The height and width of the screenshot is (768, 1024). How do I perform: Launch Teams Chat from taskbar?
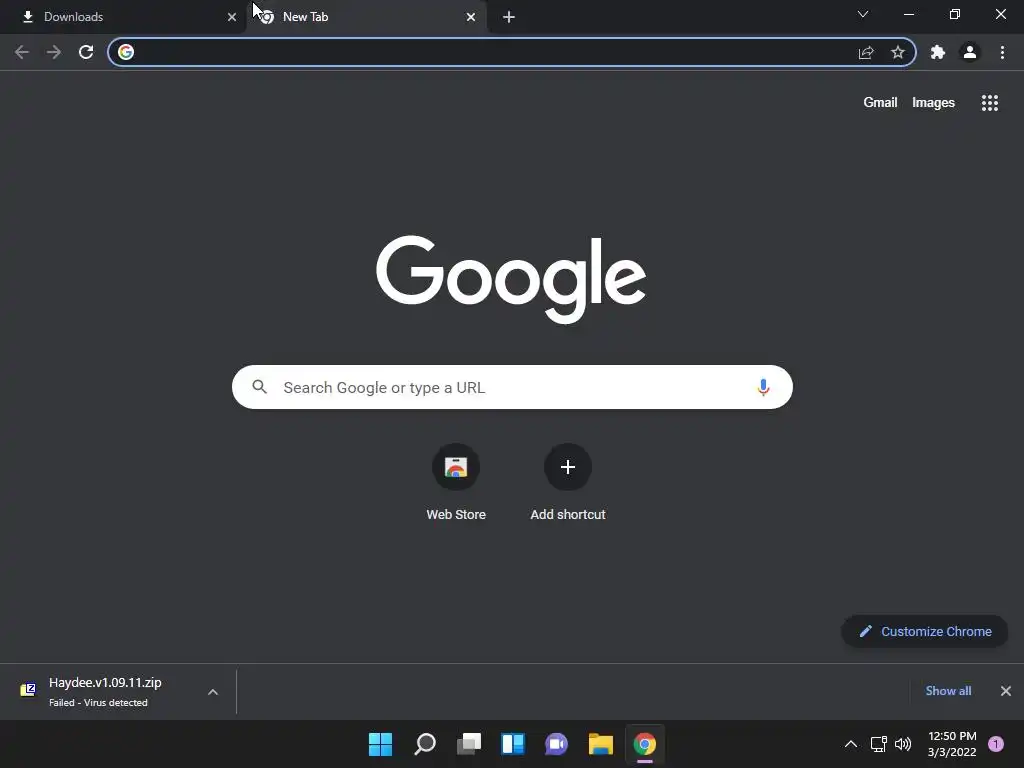[556, 744]
